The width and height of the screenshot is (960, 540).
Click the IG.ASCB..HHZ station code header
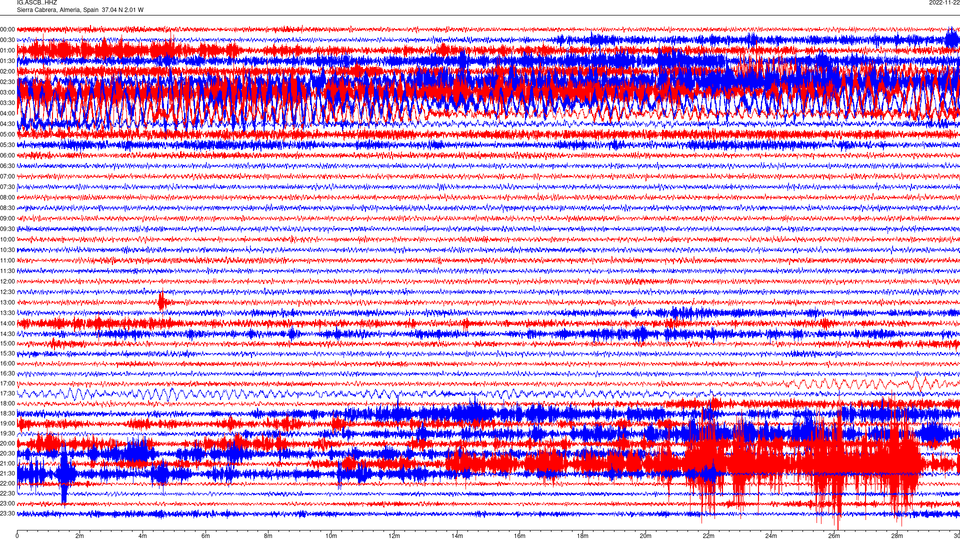[37, 2]
